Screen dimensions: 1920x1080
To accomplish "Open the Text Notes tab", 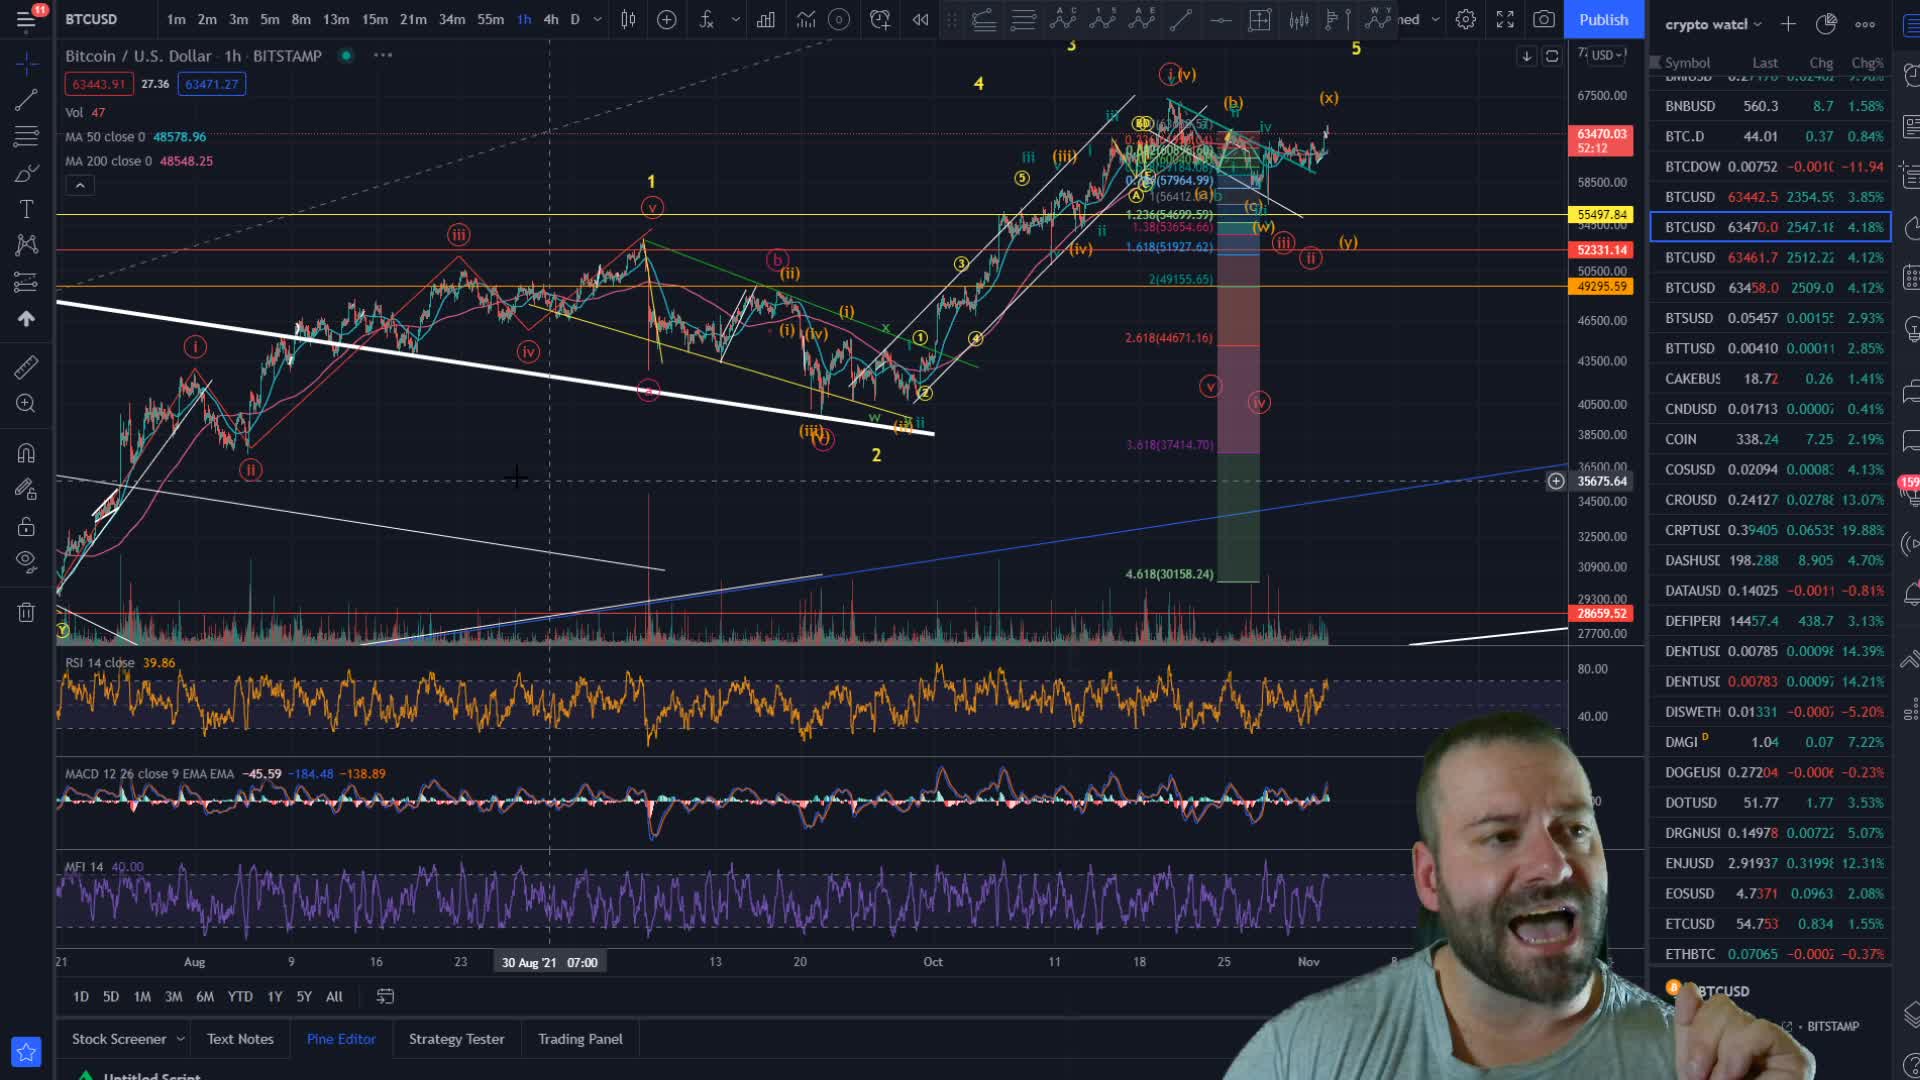I will tap(240, 1038).
